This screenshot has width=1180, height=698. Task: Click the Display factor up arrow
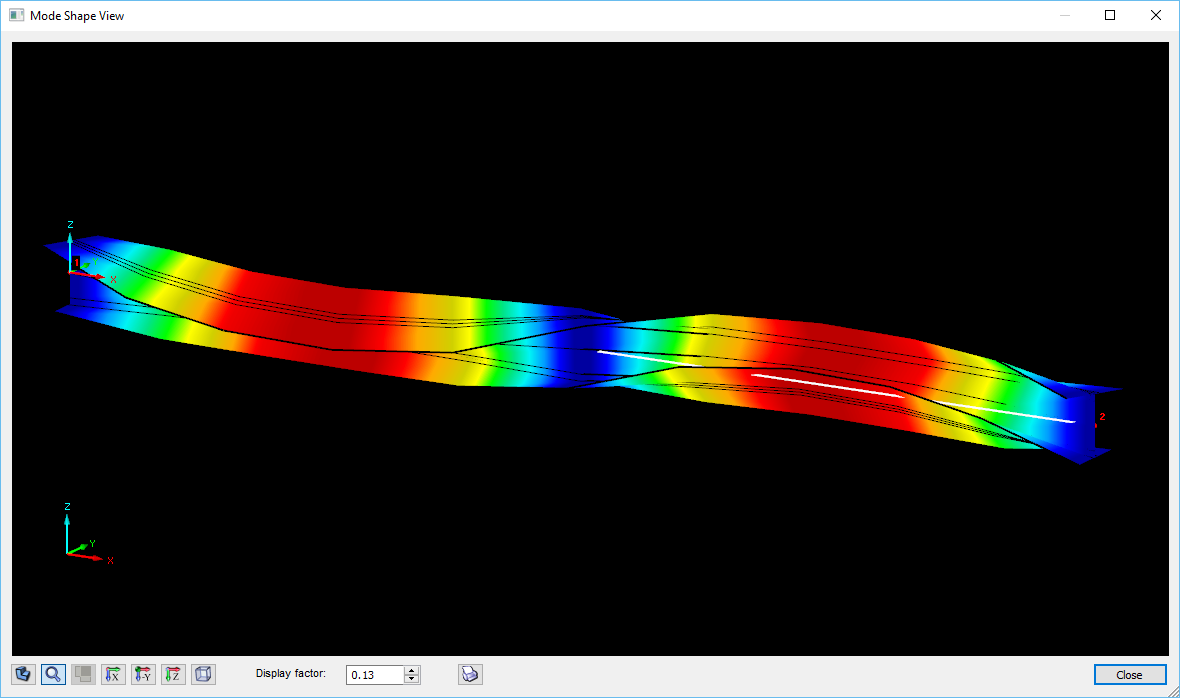click(x=411, y=669)
